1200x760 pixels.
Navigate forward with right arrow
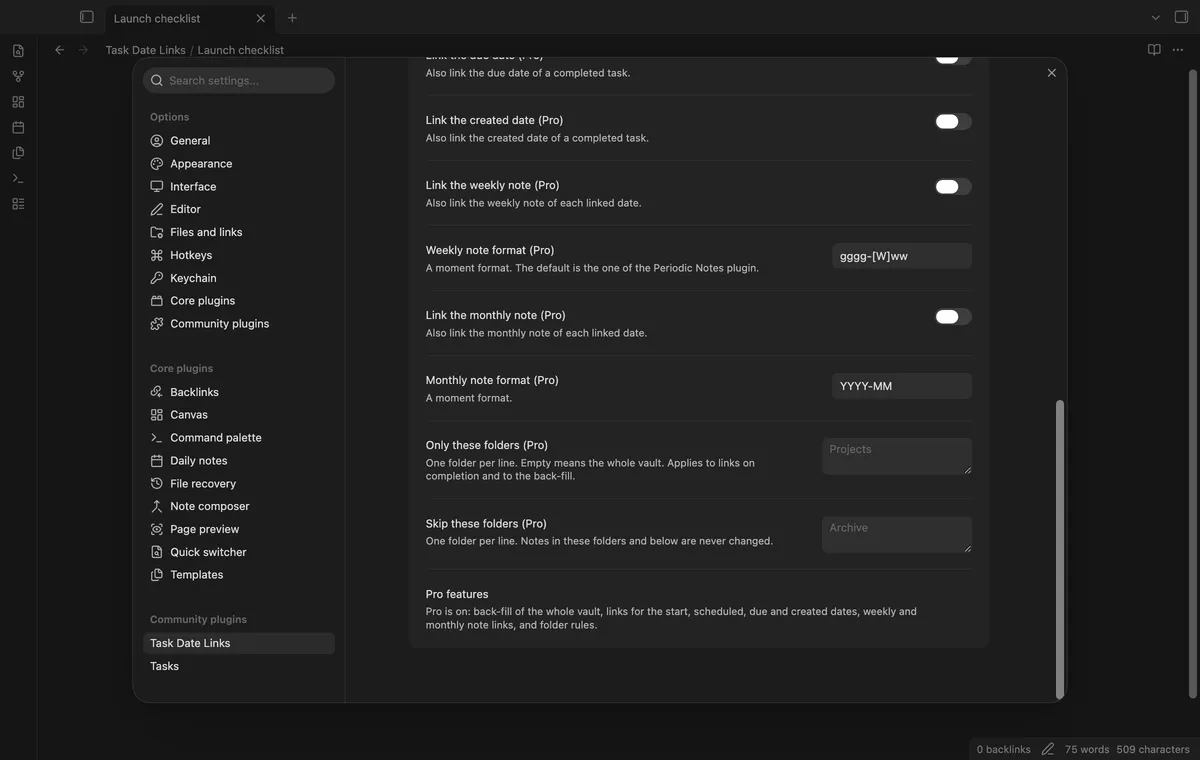(83, 50)
